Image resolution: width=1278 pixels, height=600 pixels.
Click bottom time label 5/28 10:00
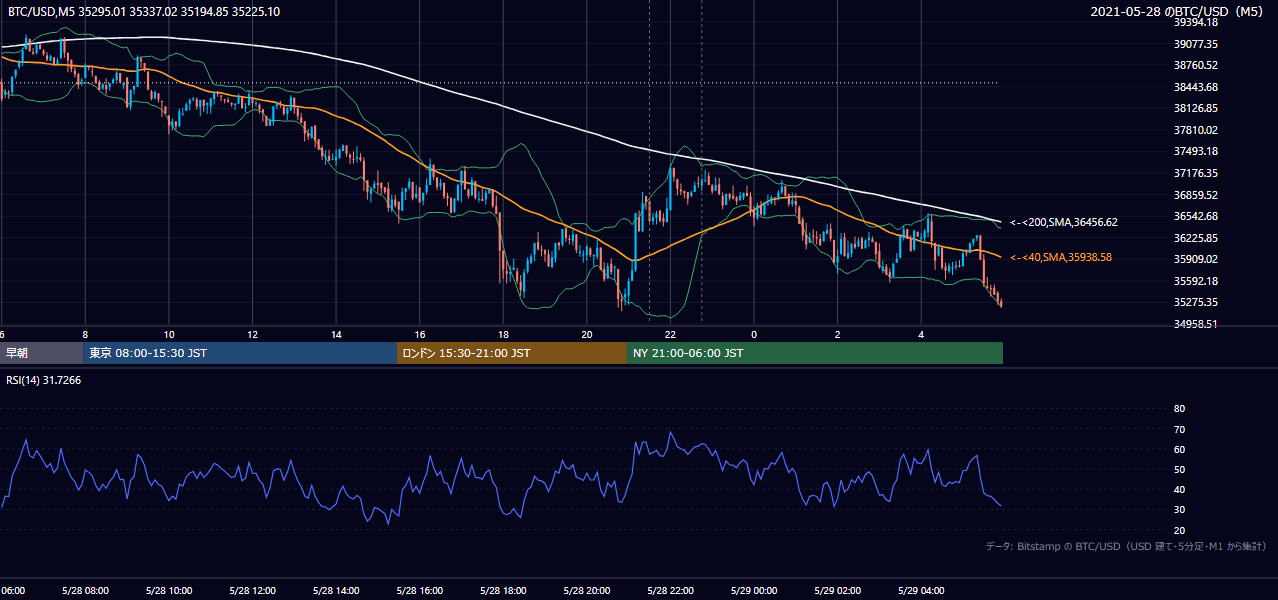tap(168, 590)
